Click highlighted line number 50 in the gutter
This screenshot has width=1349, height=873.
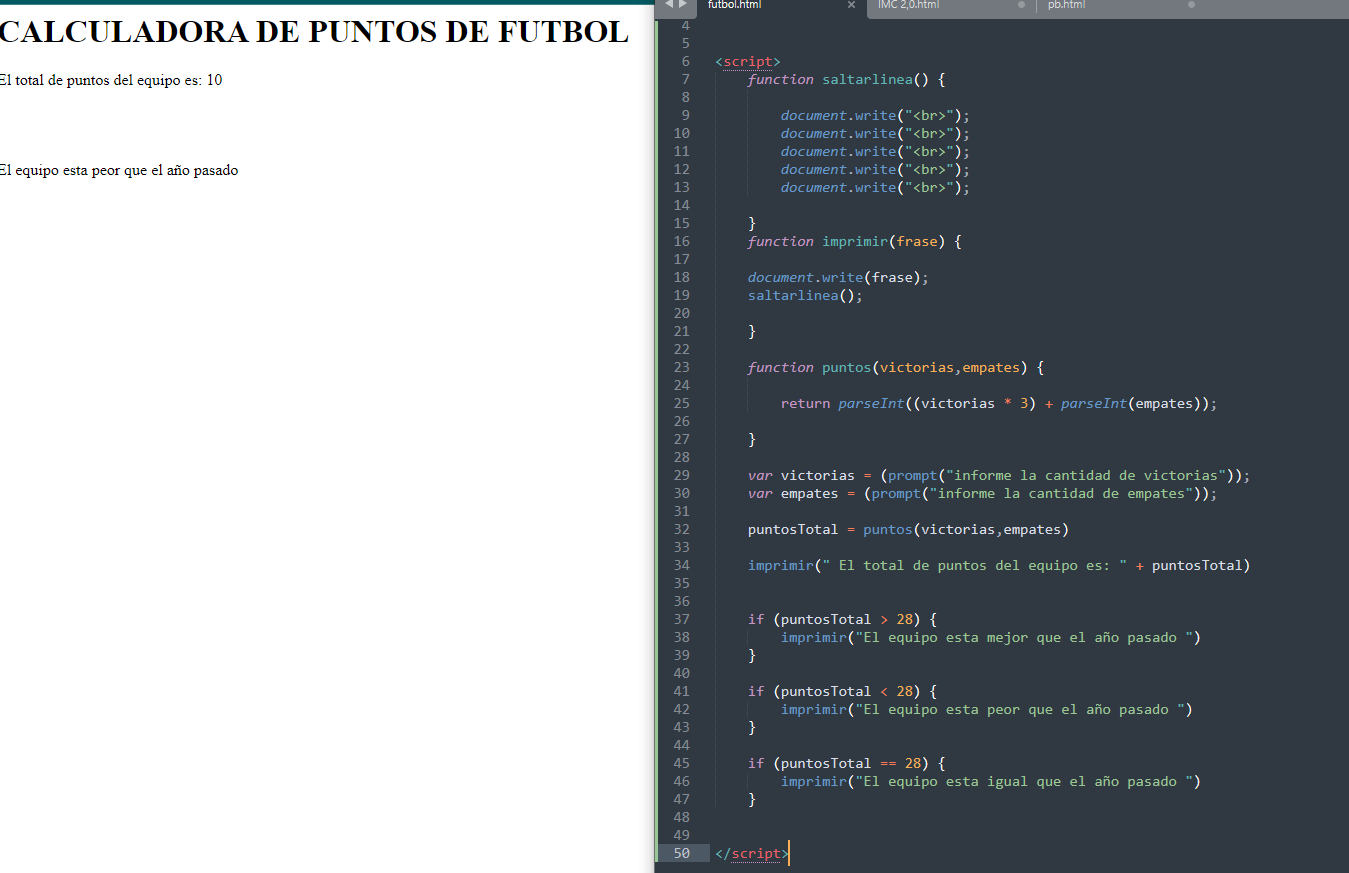(x=681, y=853)
